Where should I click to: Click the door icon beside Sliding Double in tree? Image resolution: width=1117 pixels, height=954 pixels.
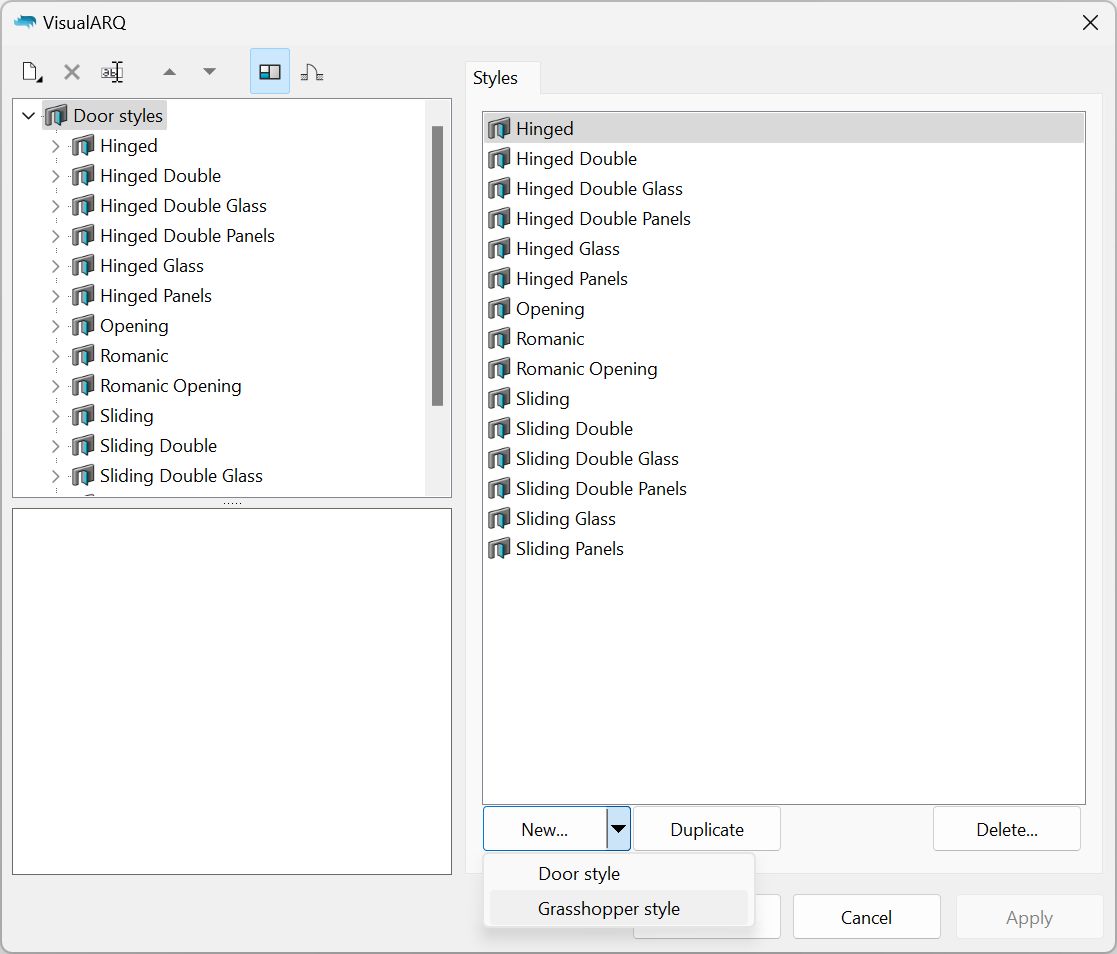coord(83,445)
